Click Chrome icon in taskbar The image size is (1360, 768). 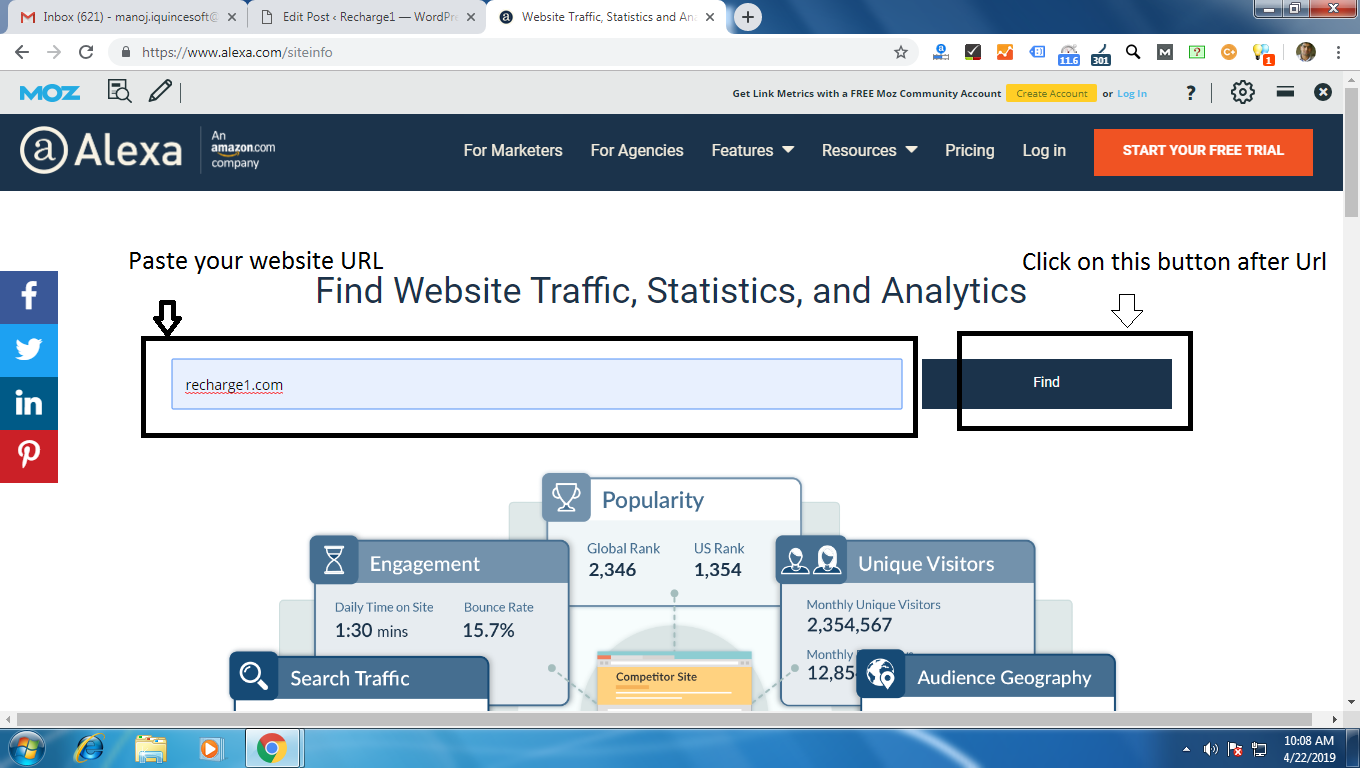tap(271, 748)
